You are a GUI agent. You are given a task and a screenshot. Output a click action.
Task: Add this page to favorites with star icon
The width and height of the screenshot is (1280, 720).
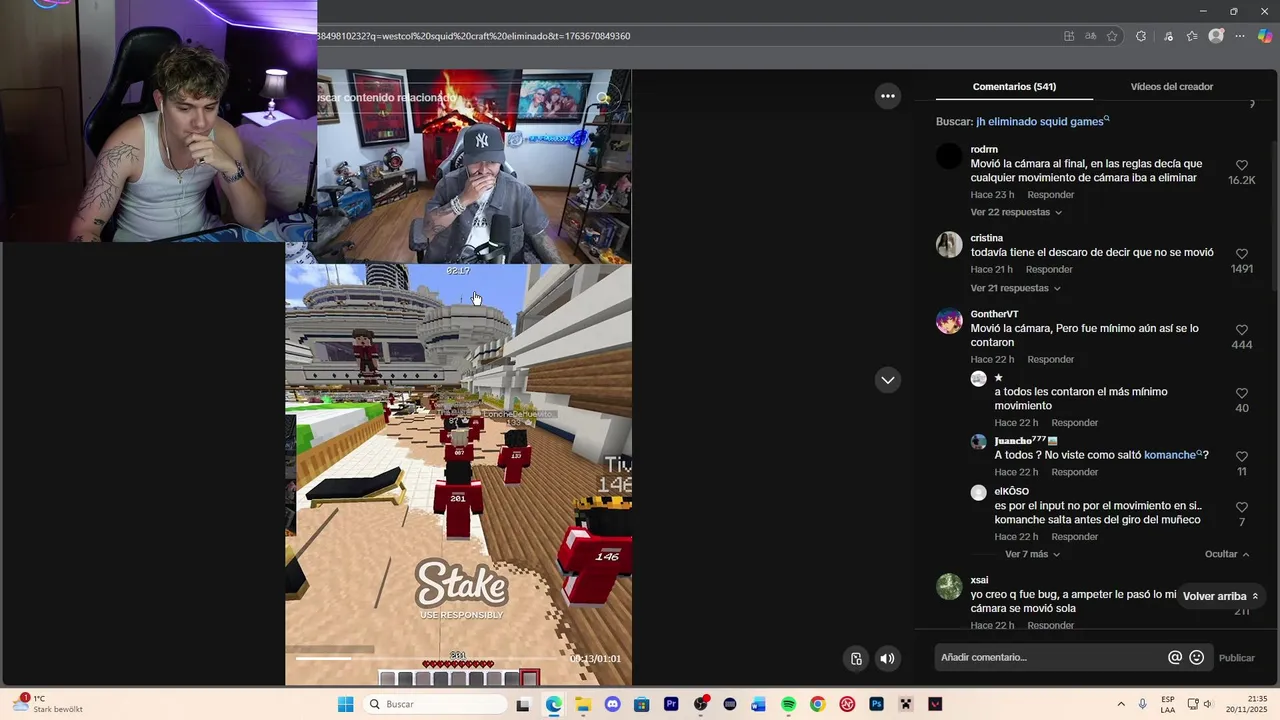[x=1112, y=36]
